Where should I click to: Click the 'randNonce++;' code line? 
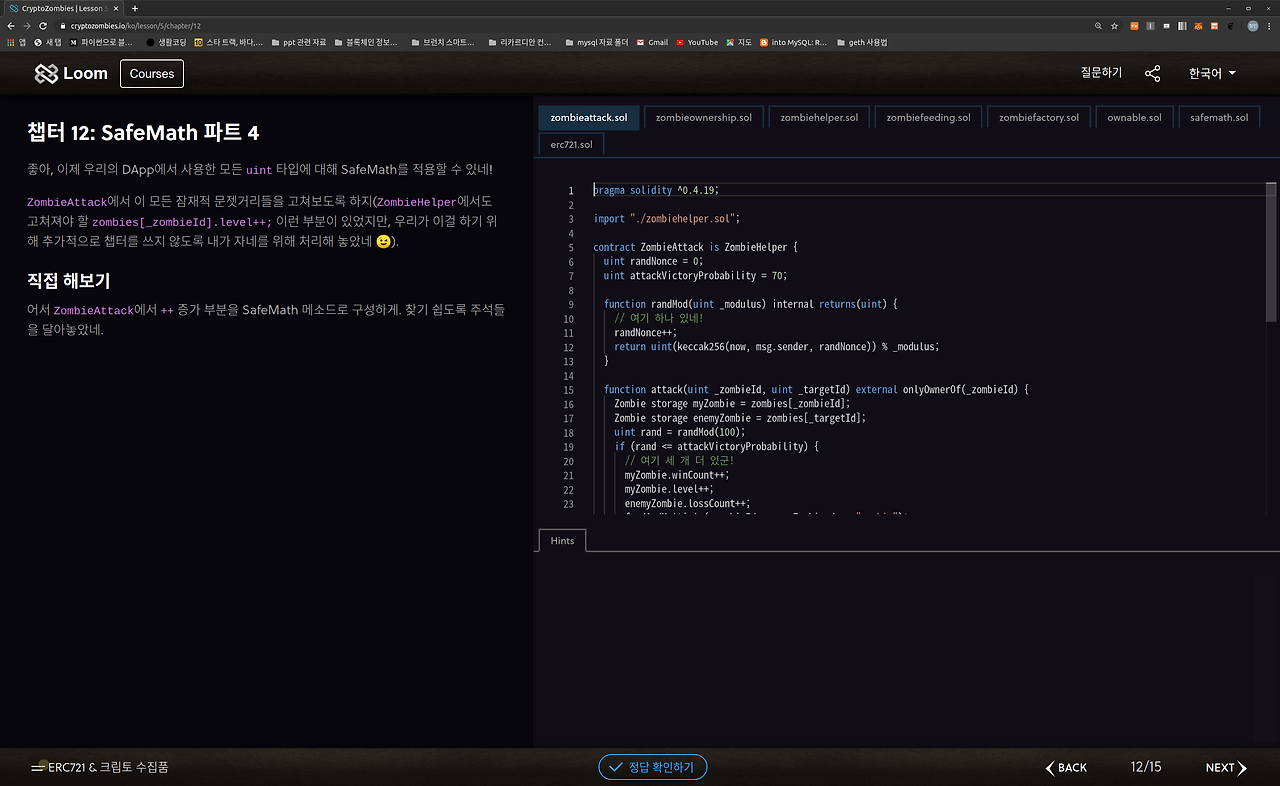pos(645,333)
